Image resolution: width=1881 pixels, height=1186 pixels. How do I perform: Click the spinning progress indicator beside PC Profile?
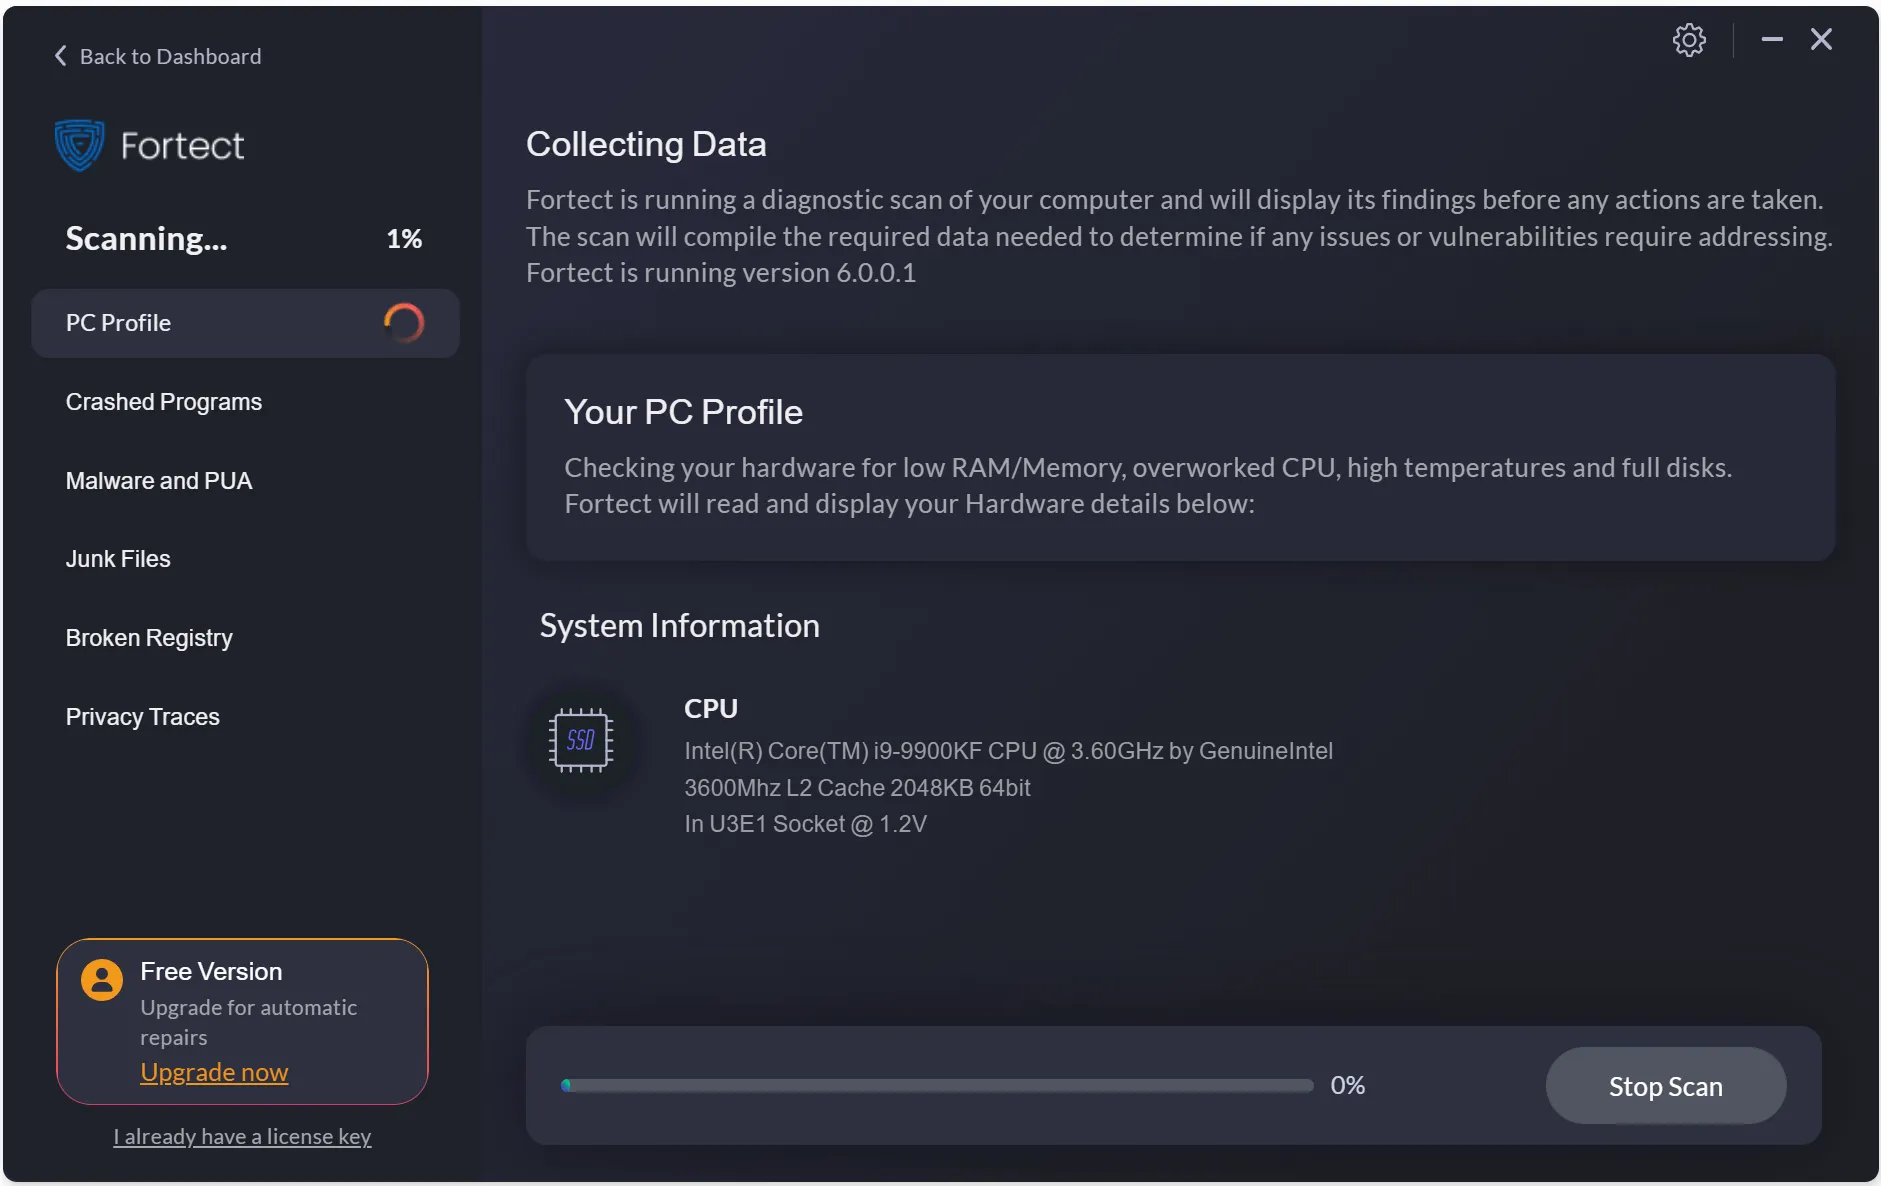tap(406, 322)
